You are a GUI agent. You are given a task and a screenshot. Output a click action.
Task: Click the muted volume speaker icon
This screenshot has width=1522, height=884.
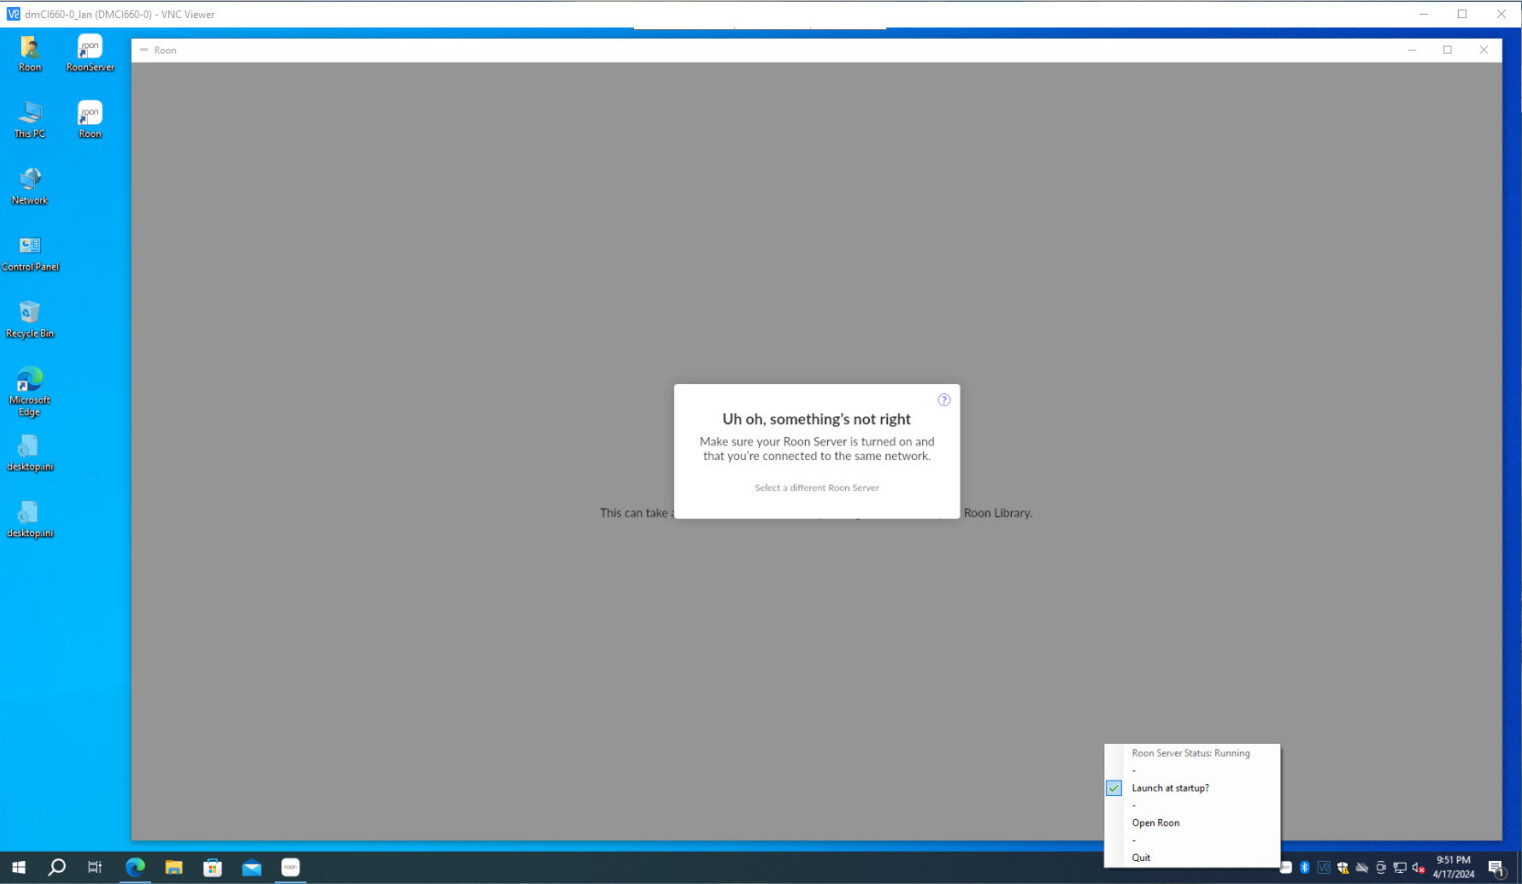pos(1419,867)
